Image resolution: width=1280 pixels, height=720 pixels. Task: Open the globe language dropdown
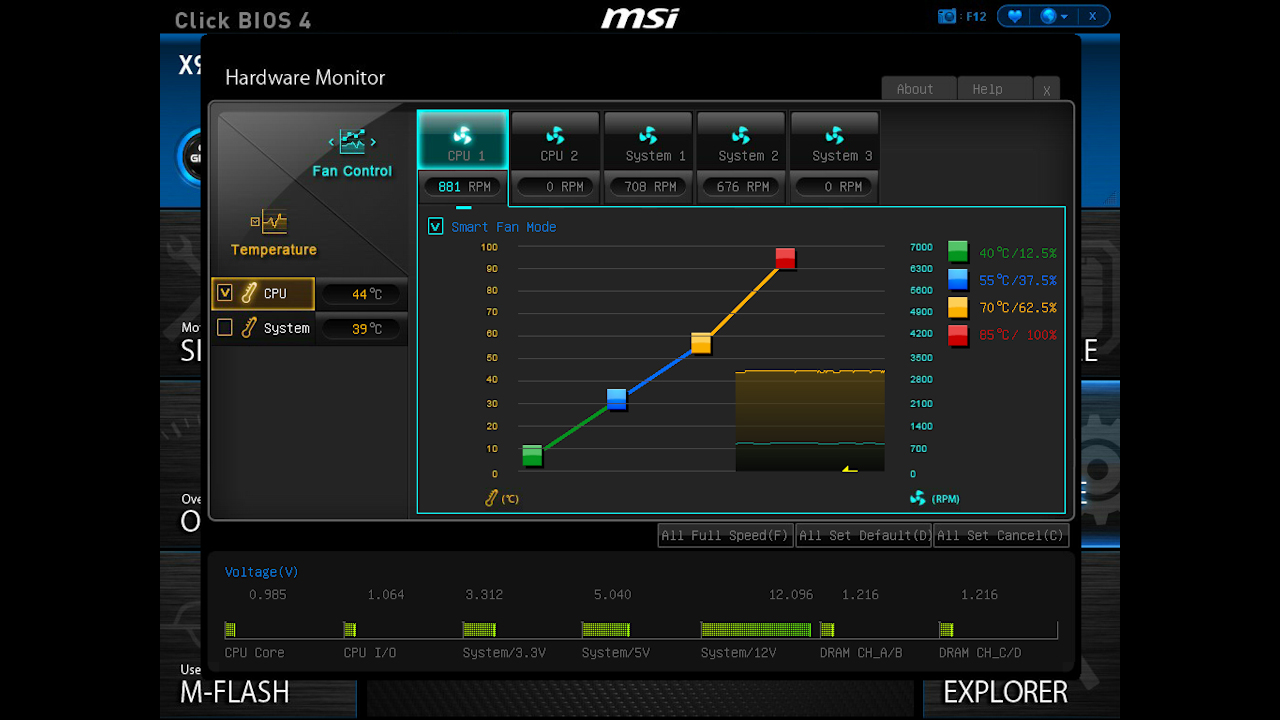(x=1054, y=16)
